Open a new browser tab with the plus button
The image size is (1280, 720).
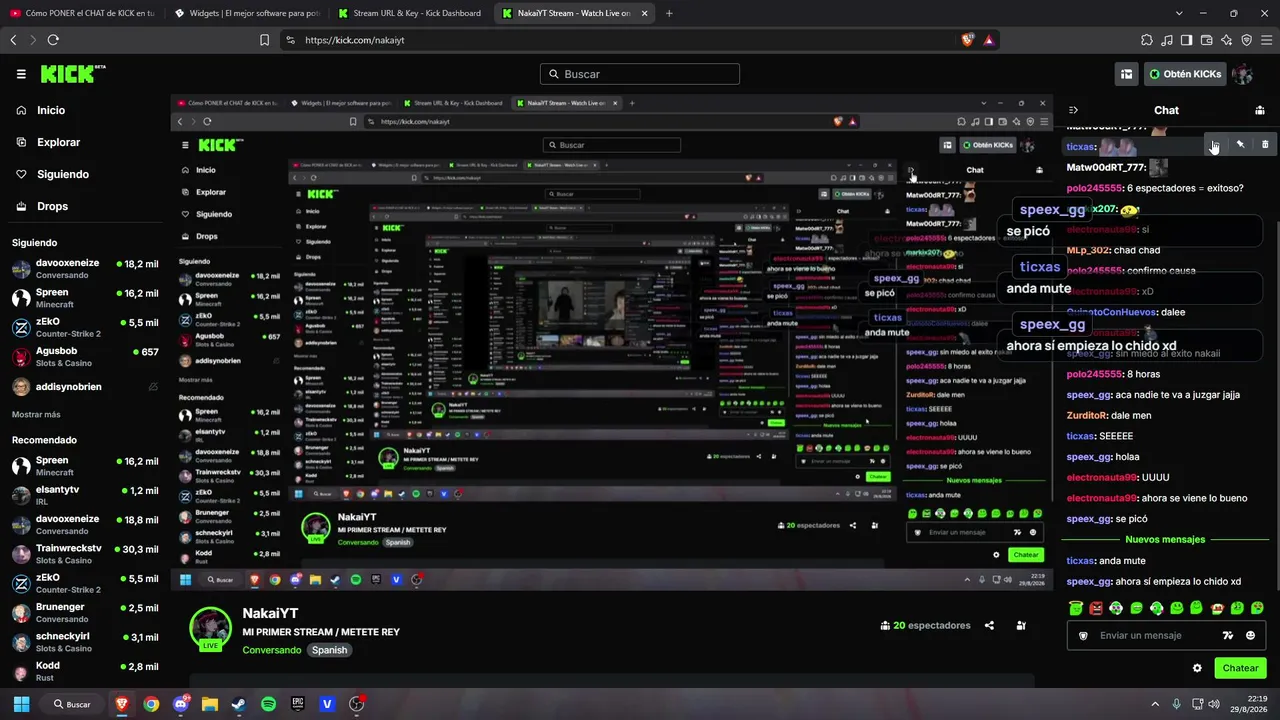tap(669, 13)
